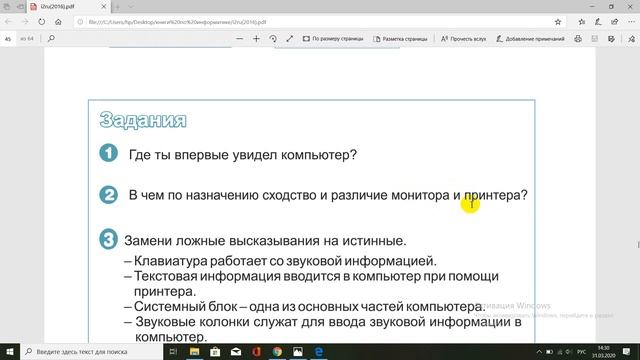640x360 pixels.
Task: Rotate the PDF page
Action: pos(273,39)
